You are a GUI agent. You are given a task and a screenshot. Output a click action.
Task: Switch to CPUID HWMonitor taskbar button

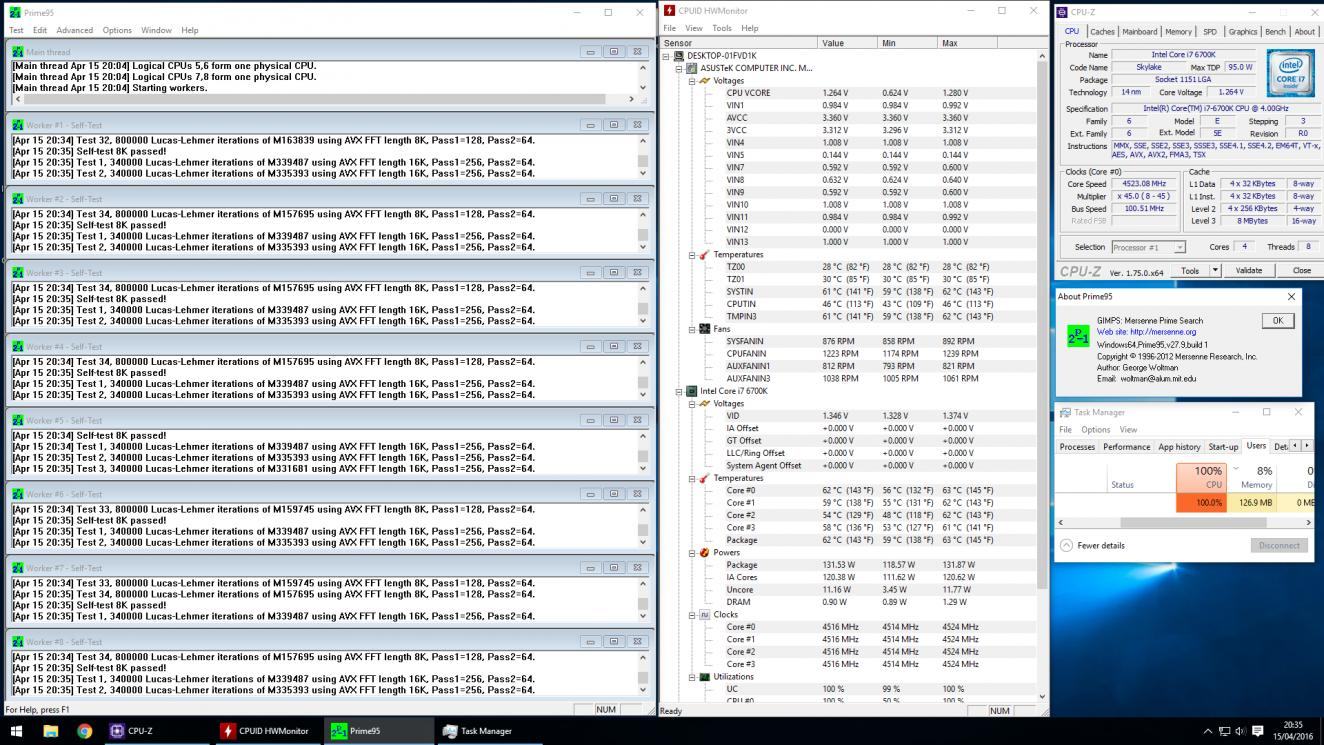coord(269,731)
